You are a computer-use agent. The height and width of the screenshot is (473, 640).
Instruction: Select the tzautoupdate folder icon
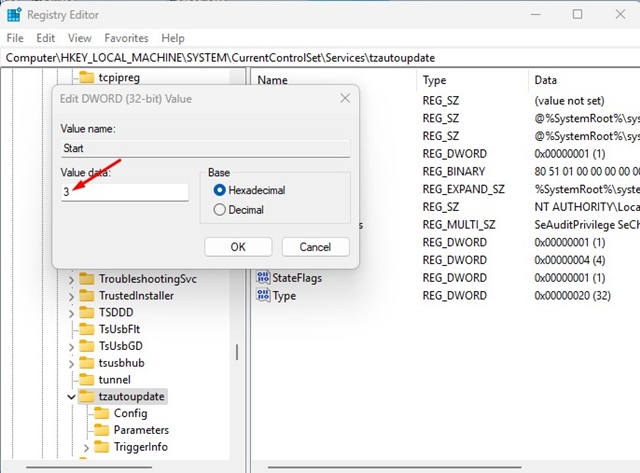point(86,396)
